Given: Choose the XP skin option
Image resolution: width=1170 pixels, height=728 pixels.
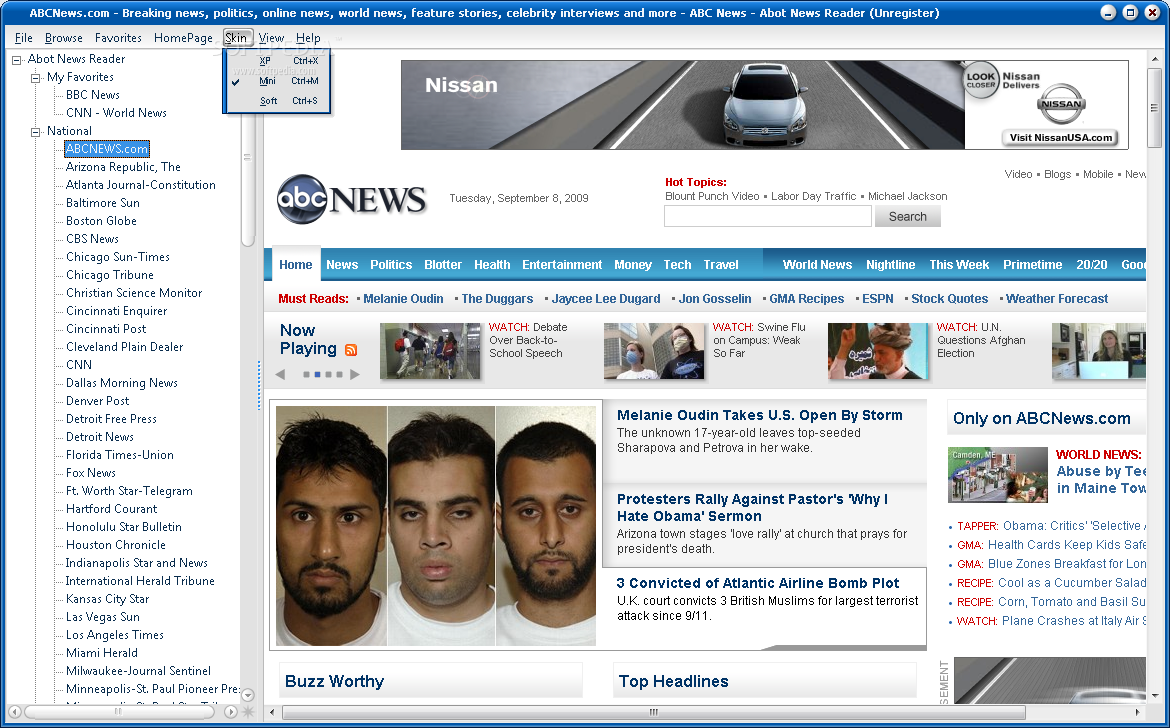Looking at the screenshot, I should point(277,61).
